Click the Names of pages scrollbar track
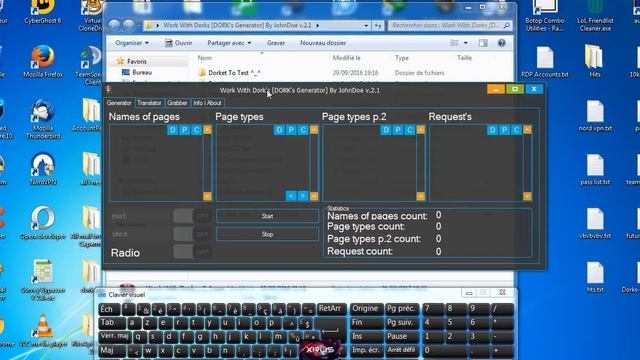Image resolution: width=640 pixels, height=360 pixels. point(207,163)
